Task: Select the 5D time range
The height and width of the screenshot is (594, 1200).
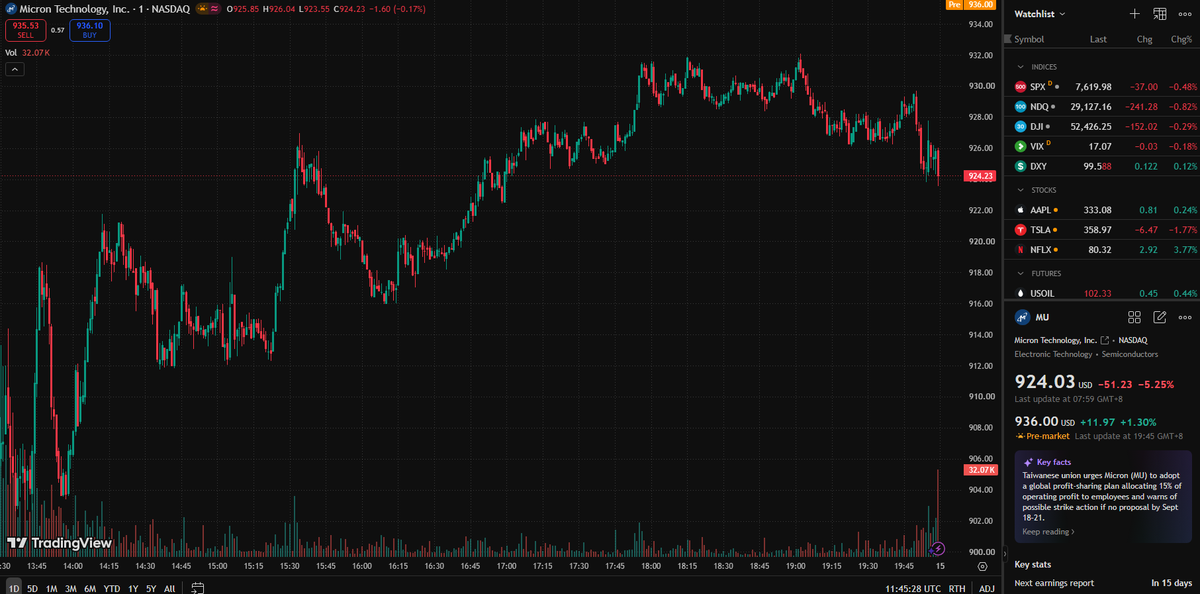Action: (32, 588)
